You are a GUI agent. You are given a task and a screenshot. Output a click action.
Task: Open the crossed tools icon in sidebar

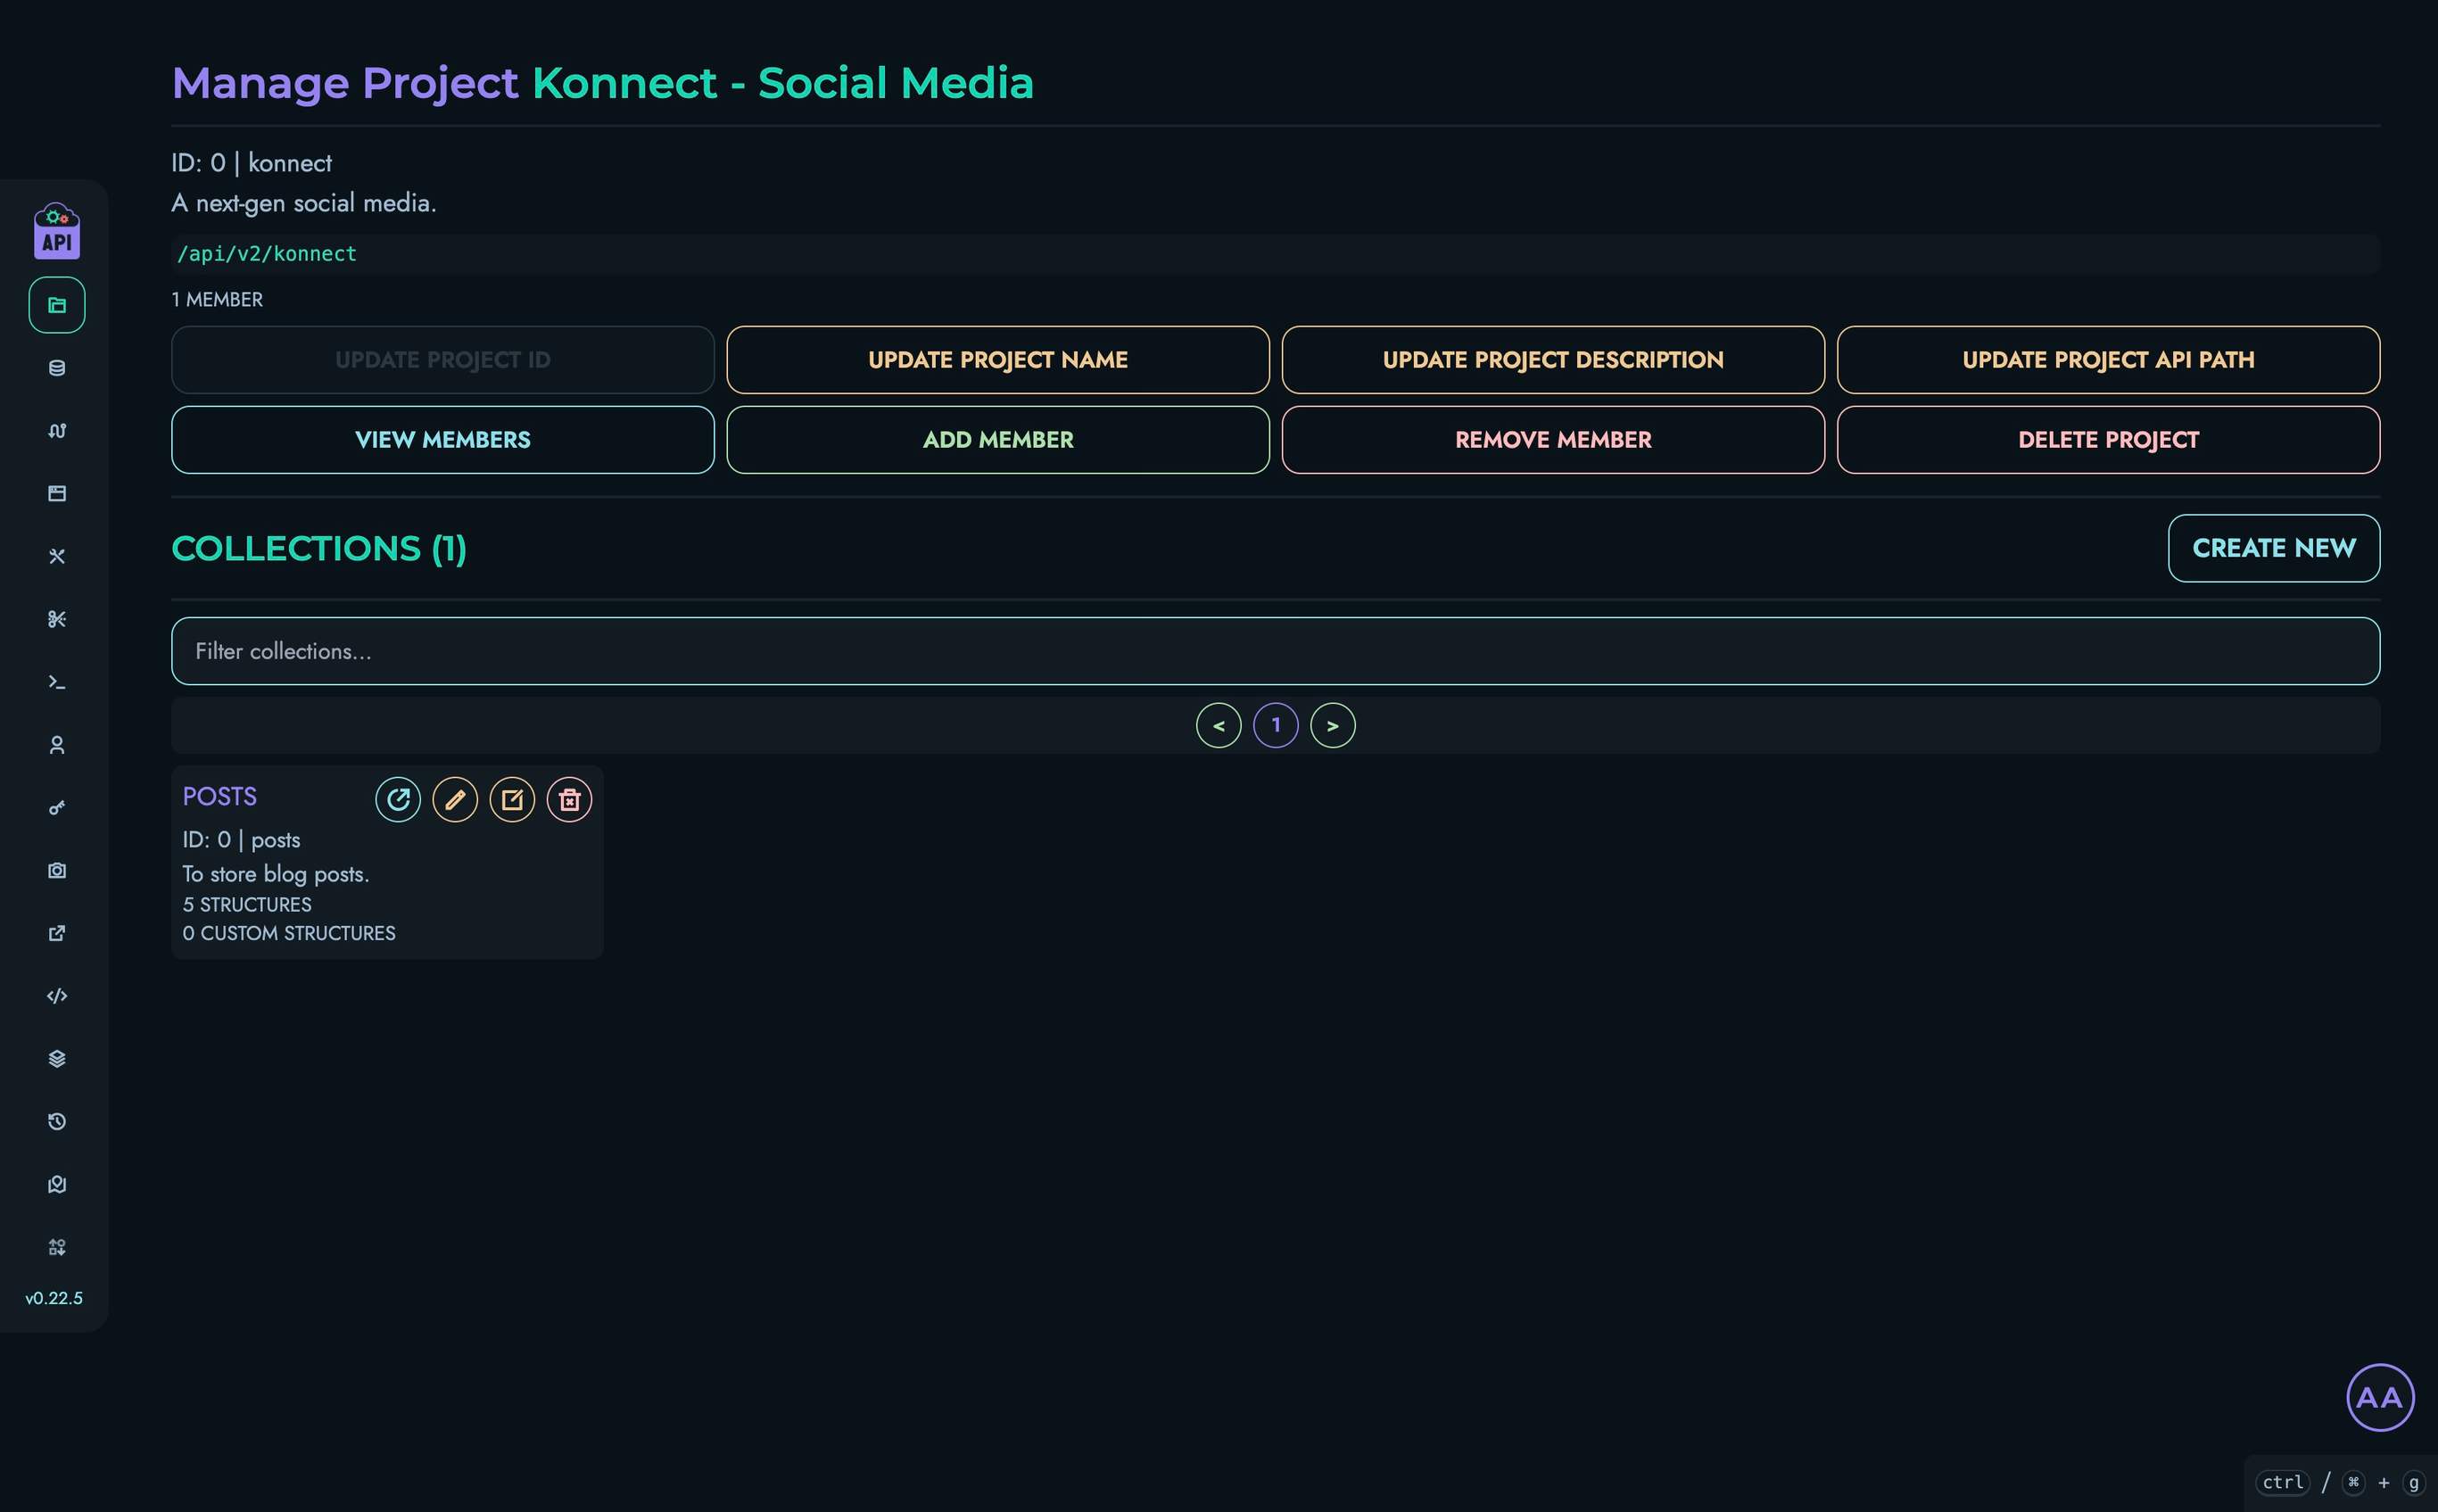click(x=57, y=556)
